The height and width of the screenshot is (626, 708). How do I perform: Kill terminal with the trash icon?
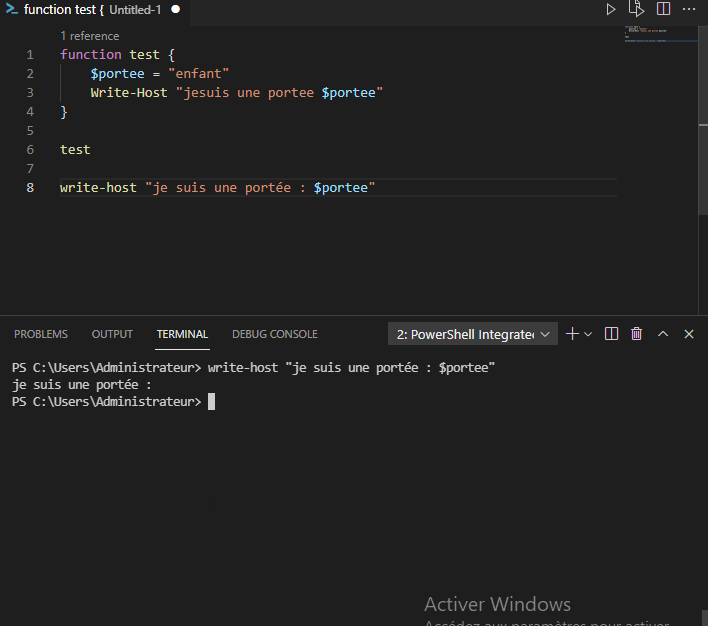(x=637, y=334)
